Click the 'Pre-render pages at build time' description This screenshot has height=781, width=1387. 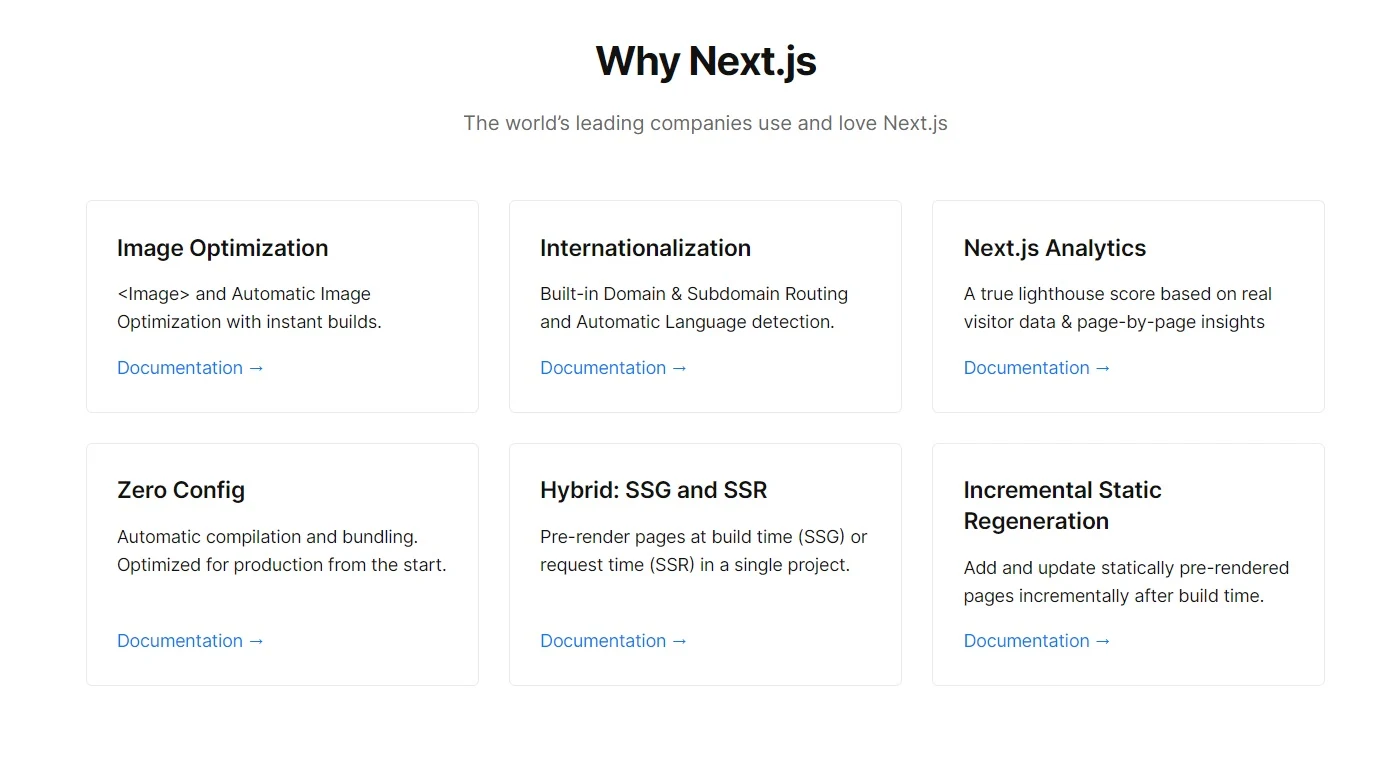pyautogui.click(x=704, y=551)
